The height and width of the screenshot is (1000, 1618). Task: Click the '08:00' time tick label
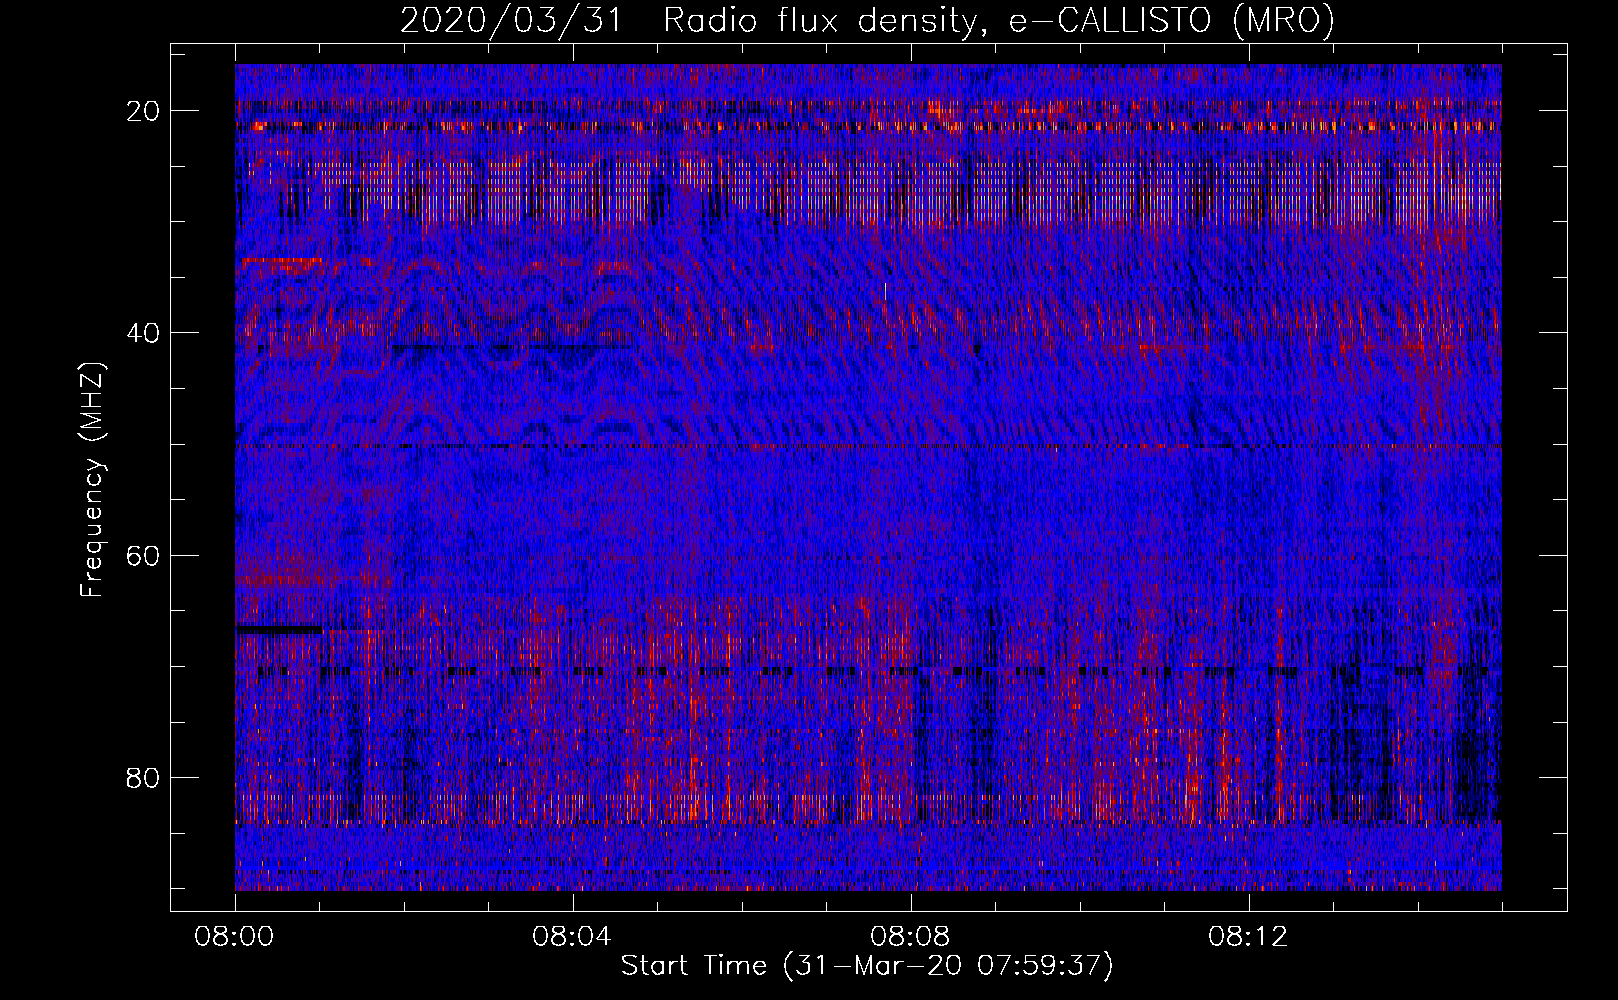pos(235,937)
